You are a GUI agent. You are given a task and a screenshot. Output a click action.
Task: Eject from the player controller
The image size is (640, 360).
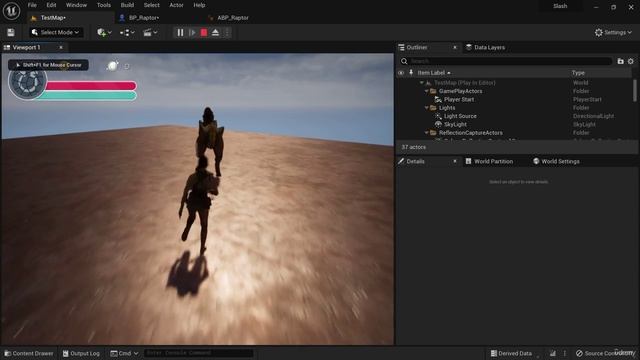[x=216, y=33]
